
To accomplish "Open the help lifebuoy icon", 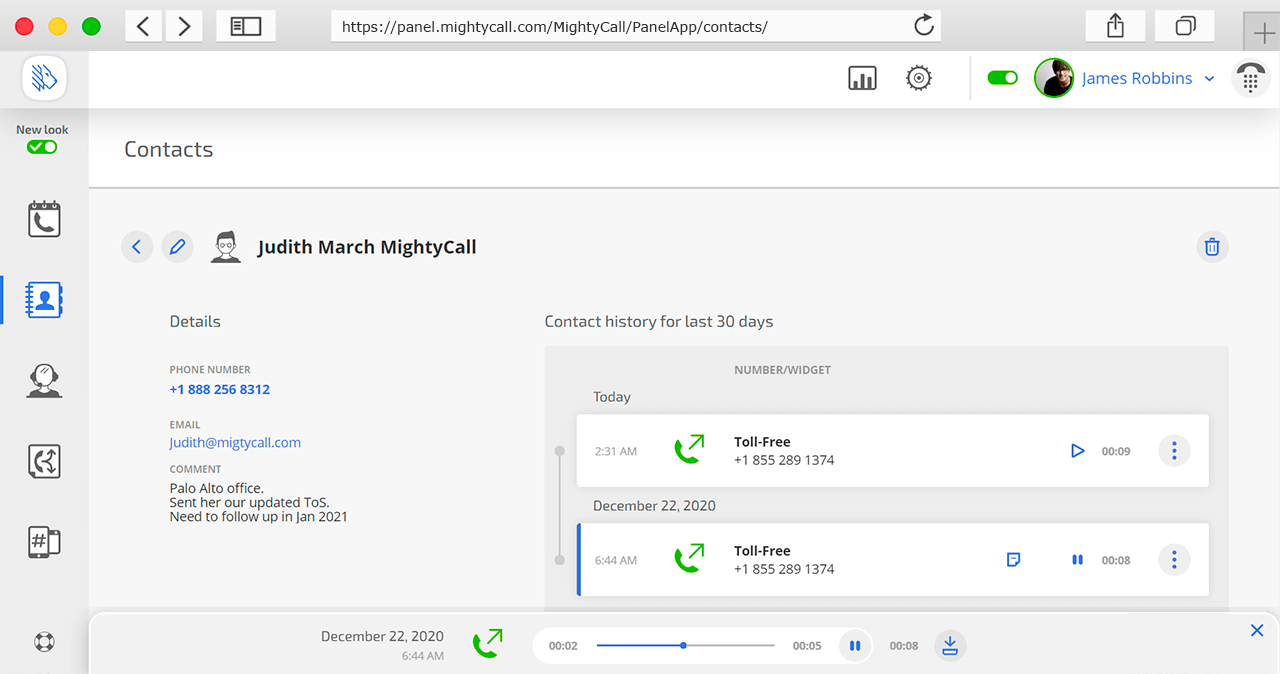I will [44, 642].
